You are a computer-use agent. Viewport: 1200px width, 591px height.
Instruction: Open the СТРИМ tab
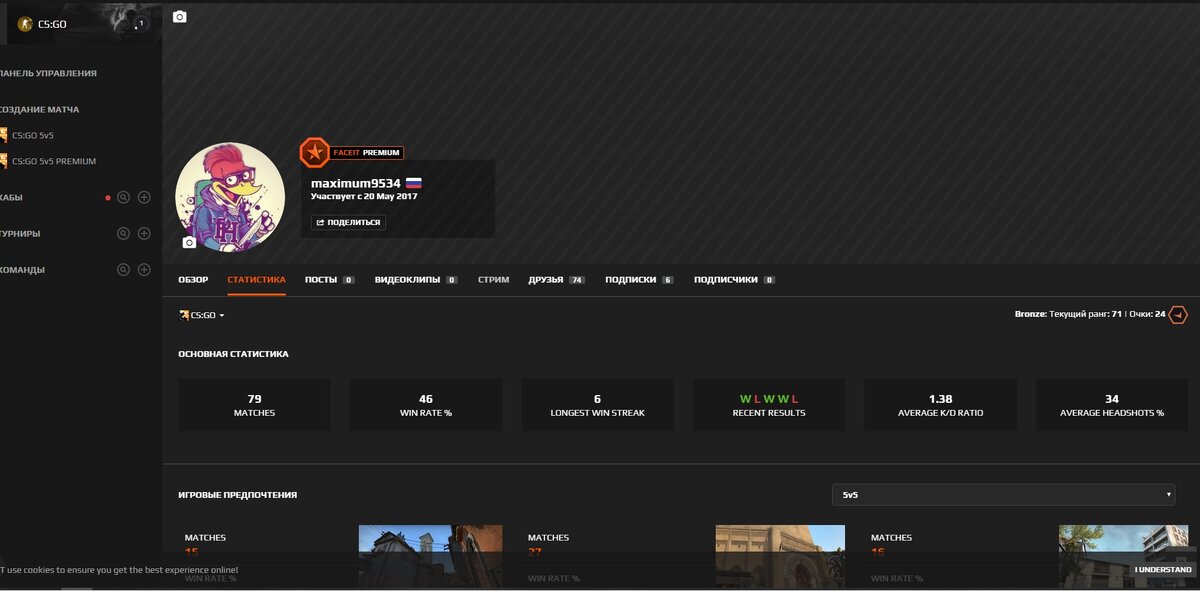pyautogui.click(x=493, y=279)
